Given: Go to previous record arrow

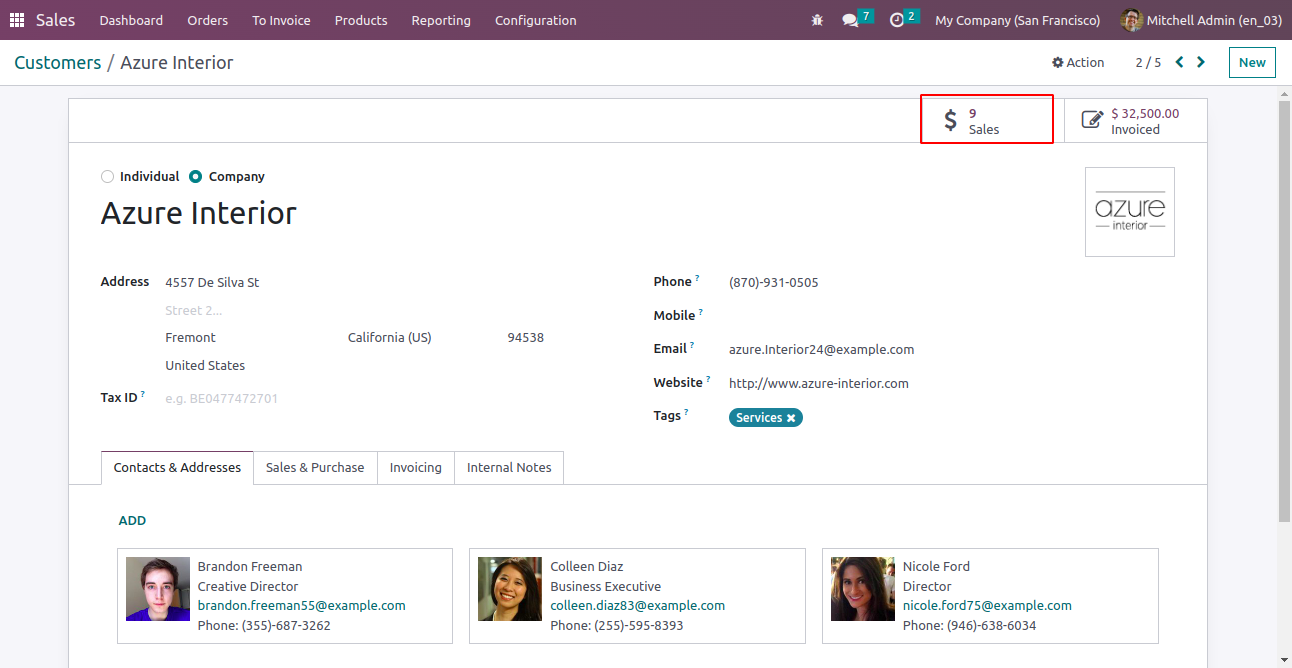Looking at the screenshot, I should [1180, 62].
